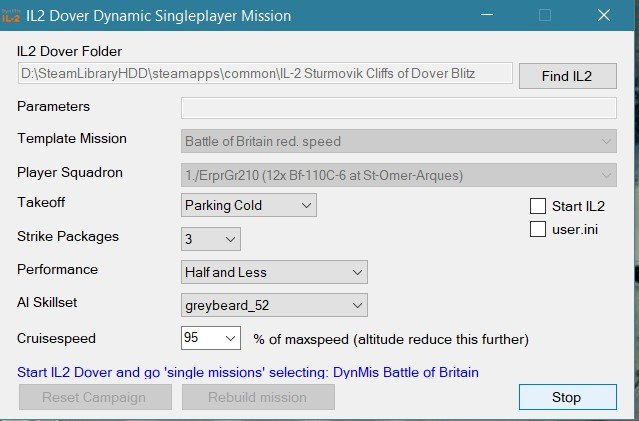
Task: Click the Reset Campaign button
Action: pyautogui.click(x=94, y=397)
